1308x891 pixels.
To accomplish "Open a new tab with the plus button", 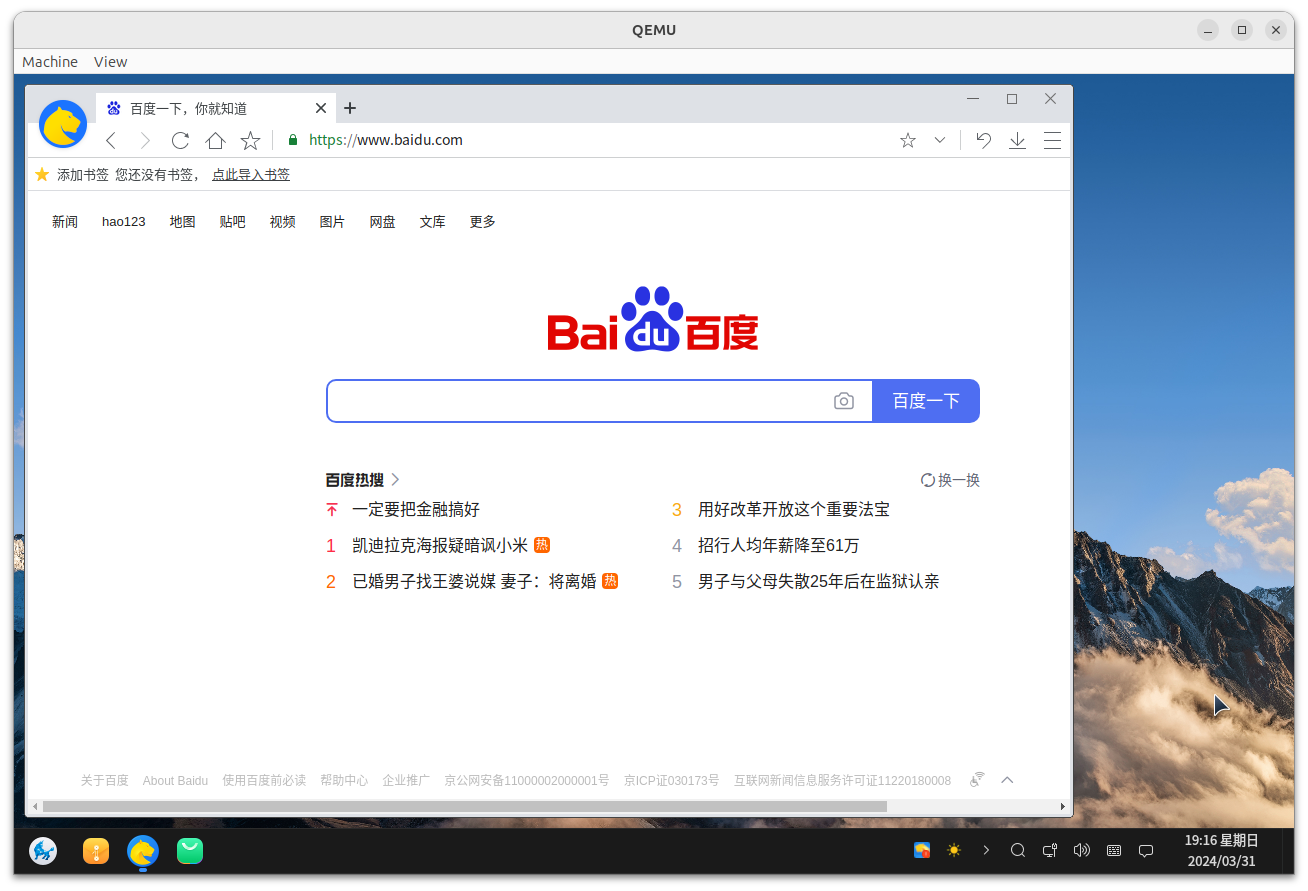I will tap(350, 108).
